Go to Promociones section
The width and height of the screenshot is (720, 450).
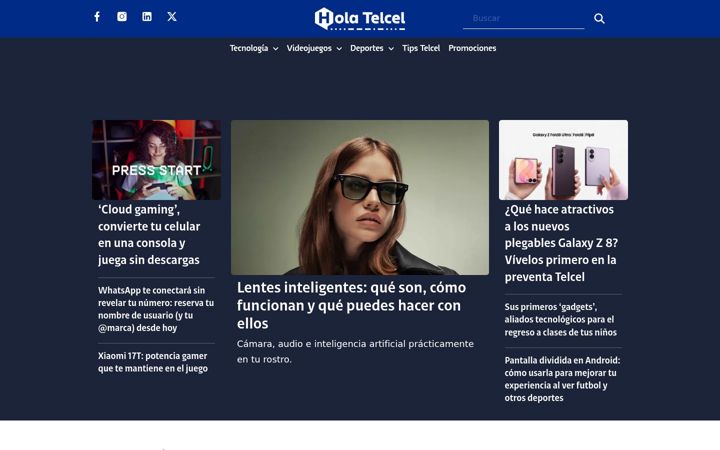click(472, 48)
